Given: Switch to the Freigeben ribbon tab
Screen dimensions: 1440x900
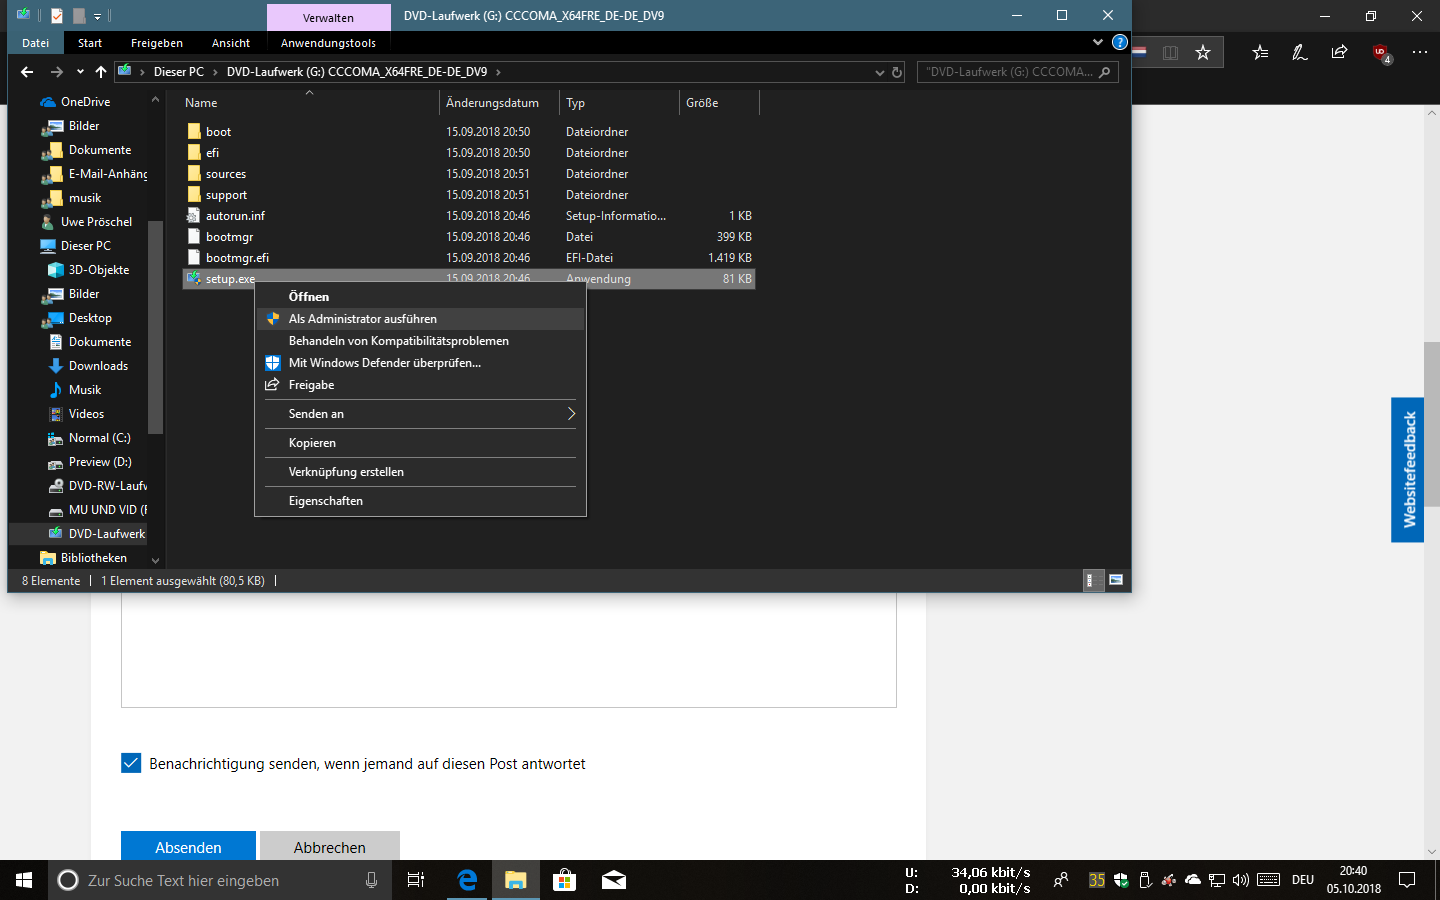Looking at the screenshot, I should (x=157, y=43).
